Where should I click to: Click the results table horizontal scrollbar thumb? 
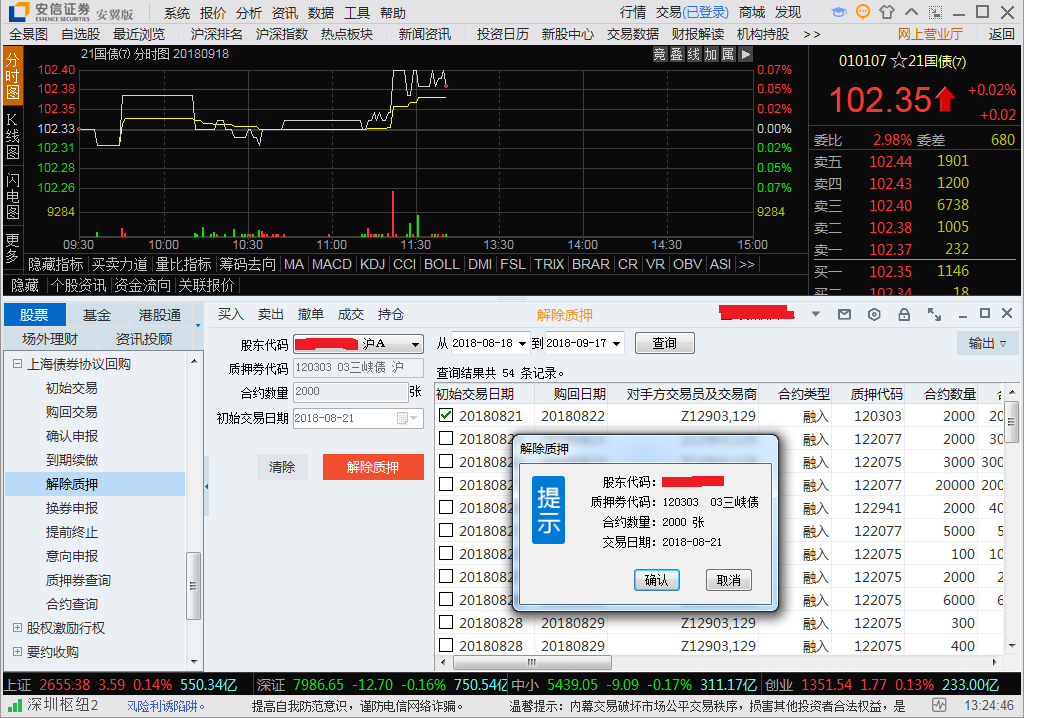tap(532, 662)
